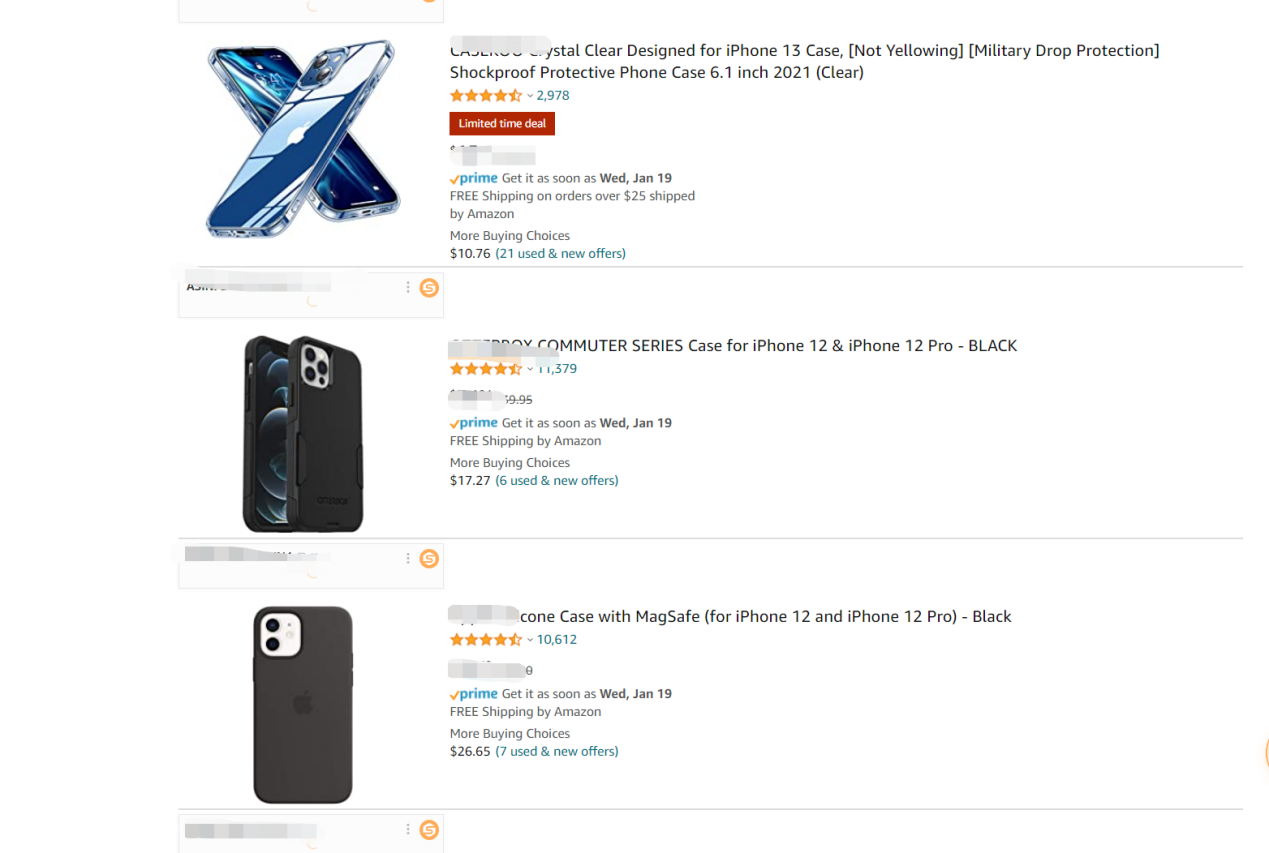1269x853 pixels.
Task: View 6 used & new offers
Action: click(557, 481)
